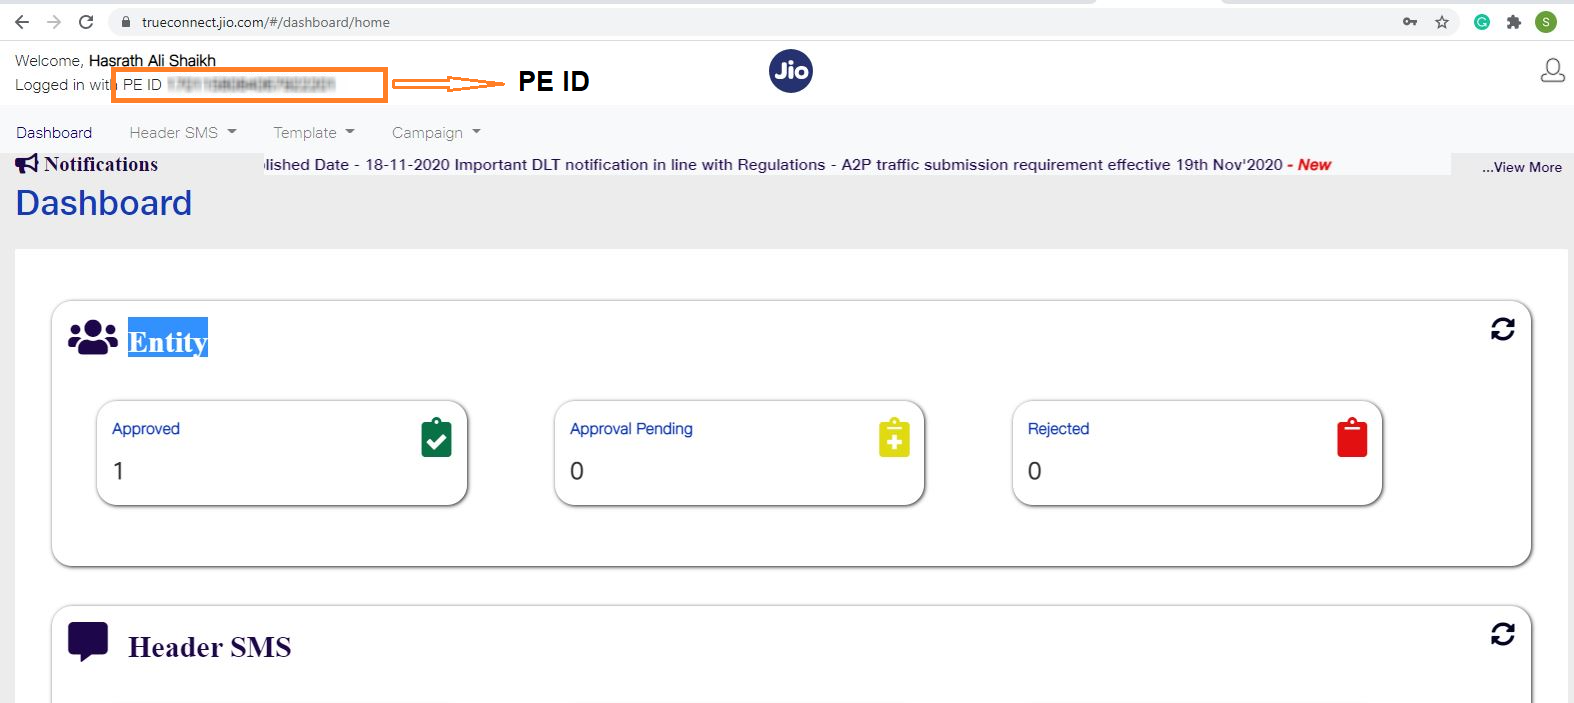Image resolution: width=1574 pixels, height=703 pixels.
Task: Open the Approval Pending entity card
Action: 739,453
